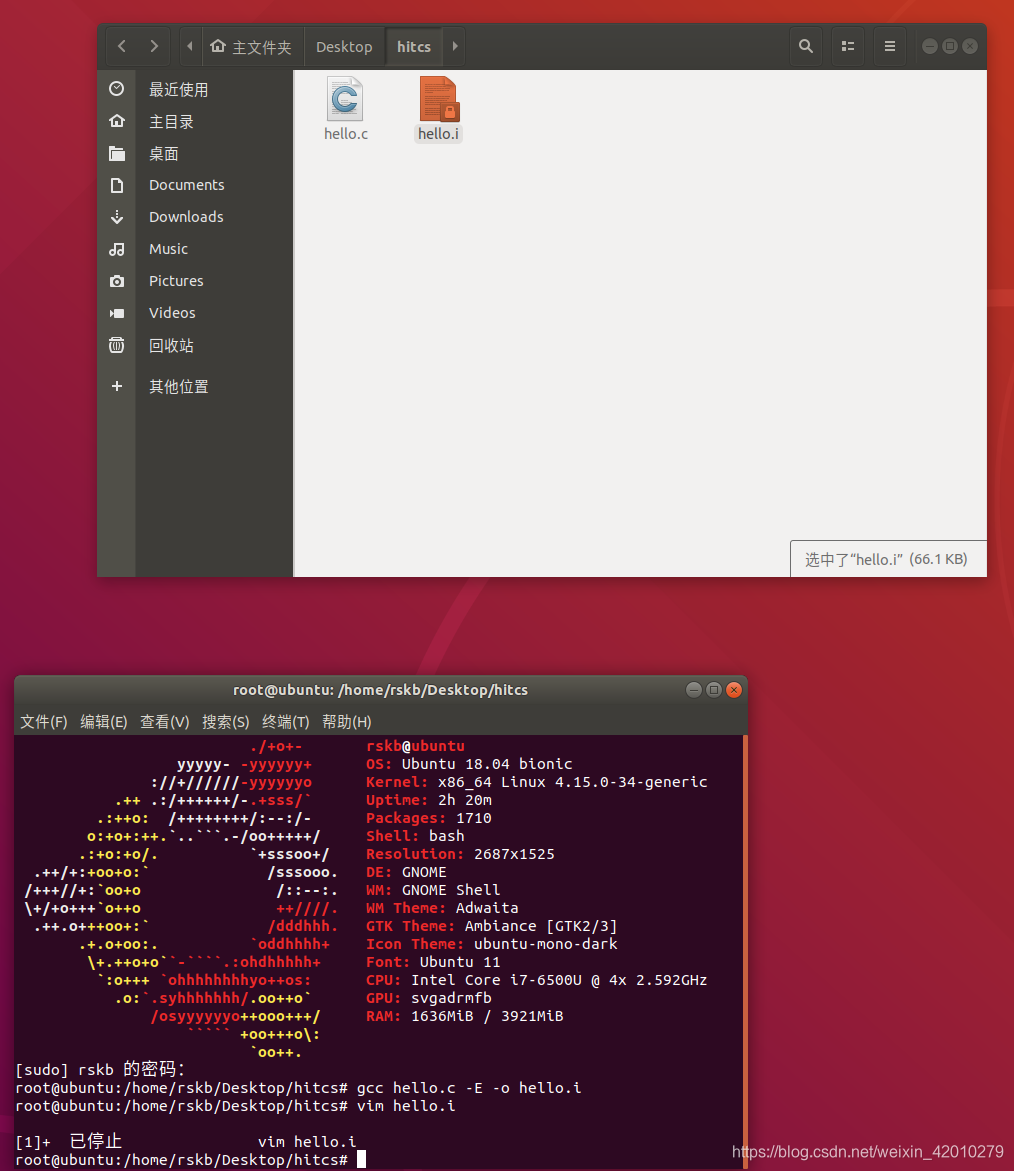This screenshot has height=1171, width=1014.
Task: Toggle list view in file manager
Action: 847,46
